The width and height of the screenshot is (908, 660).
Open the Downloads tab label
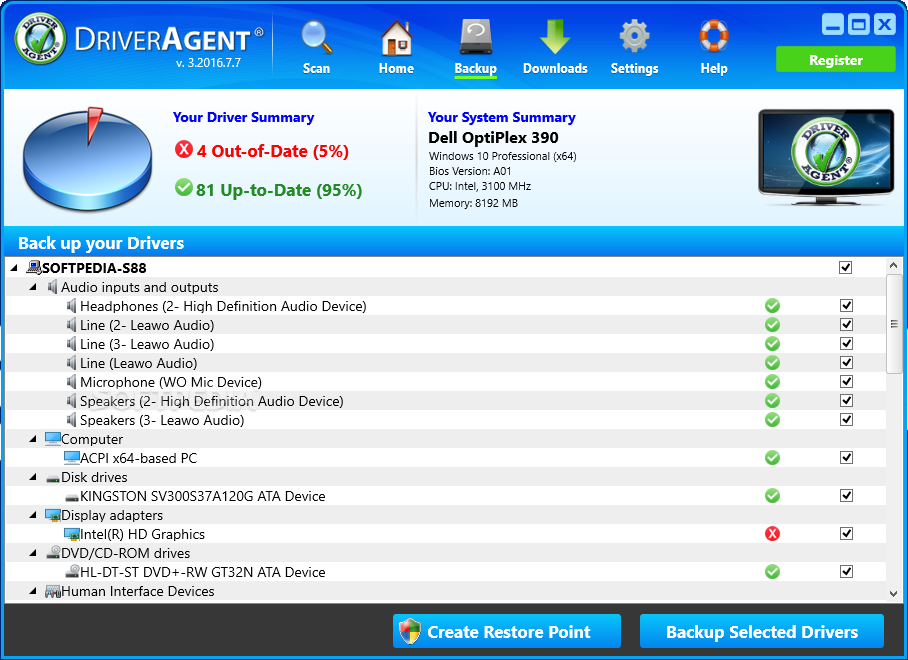point(555,68)
